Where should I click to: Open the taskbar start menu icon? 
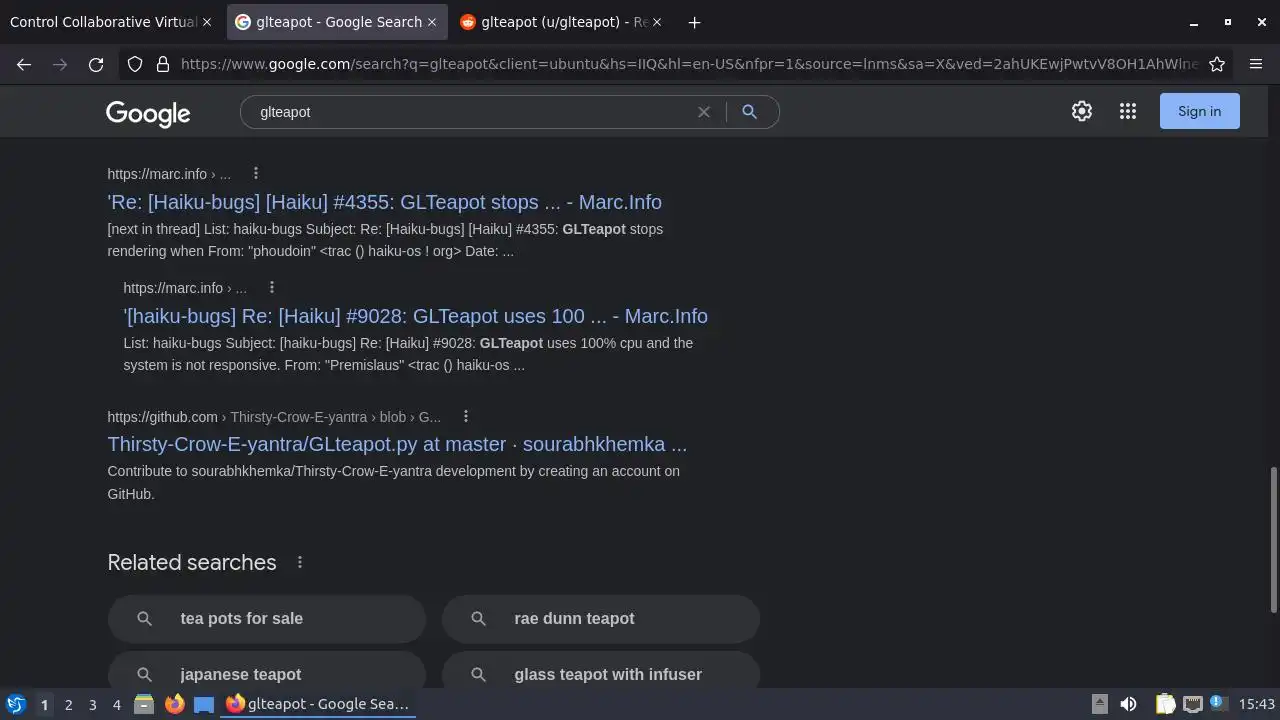tap(15, 704)
